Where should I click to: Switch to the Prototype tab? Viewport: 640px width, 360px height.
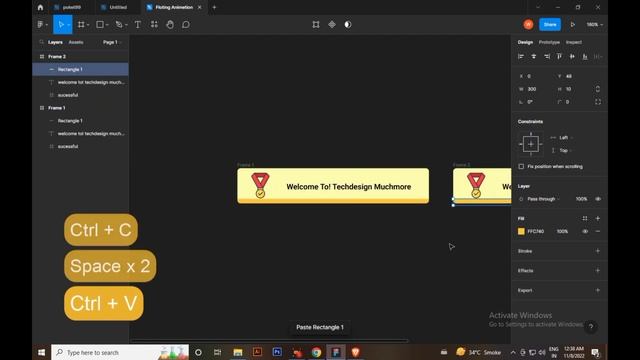(x=549, y=42)
